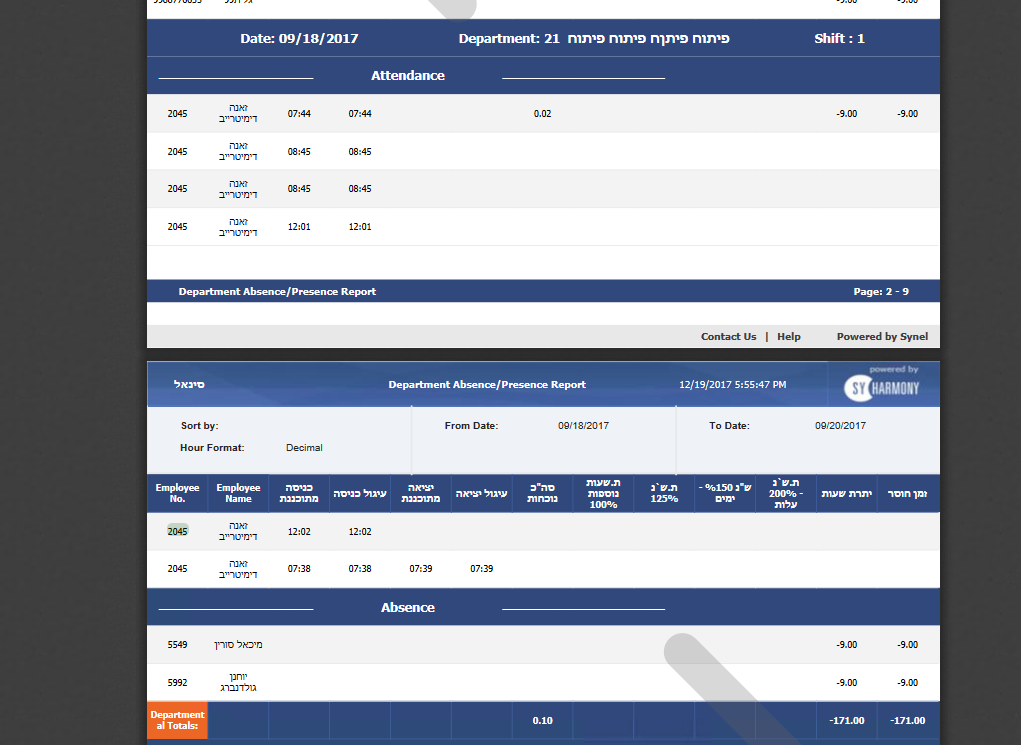The height and width of the screenshot is (745, 1021).
Task: Click the Attendance section heading
Action: coord(408,76)
